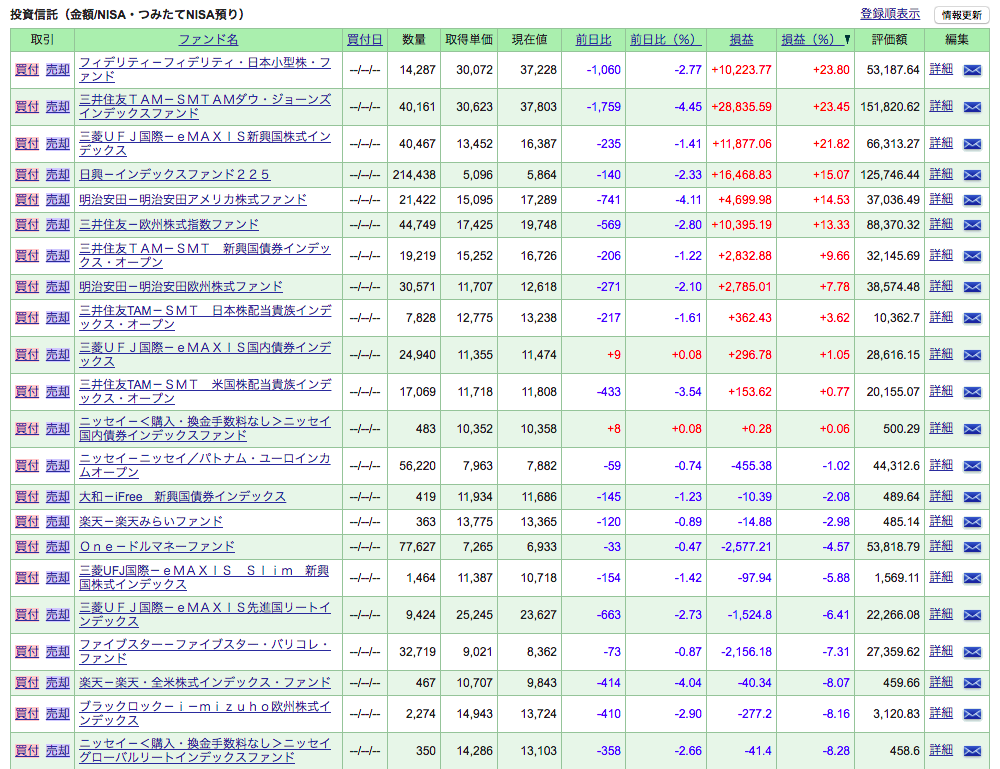Sort table by 前日比 header

593,40
